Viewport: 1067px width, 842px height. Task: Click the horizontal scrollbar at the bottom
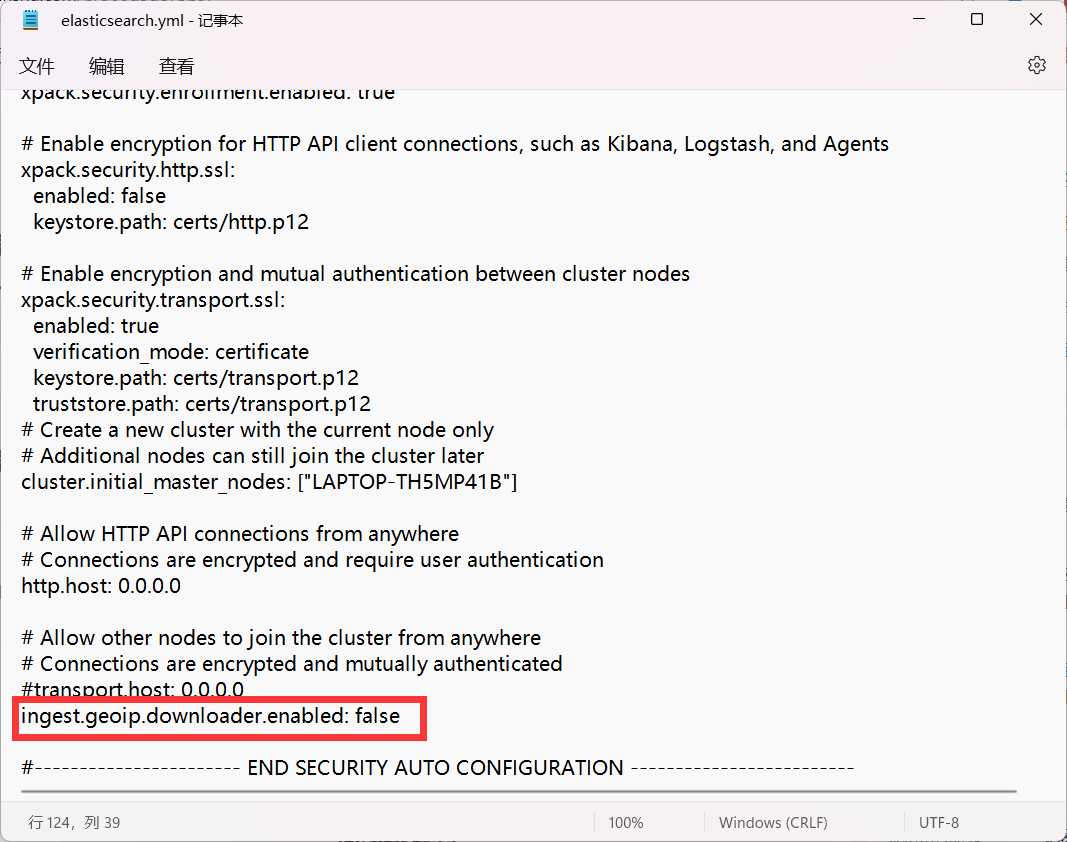click(519, 792)
